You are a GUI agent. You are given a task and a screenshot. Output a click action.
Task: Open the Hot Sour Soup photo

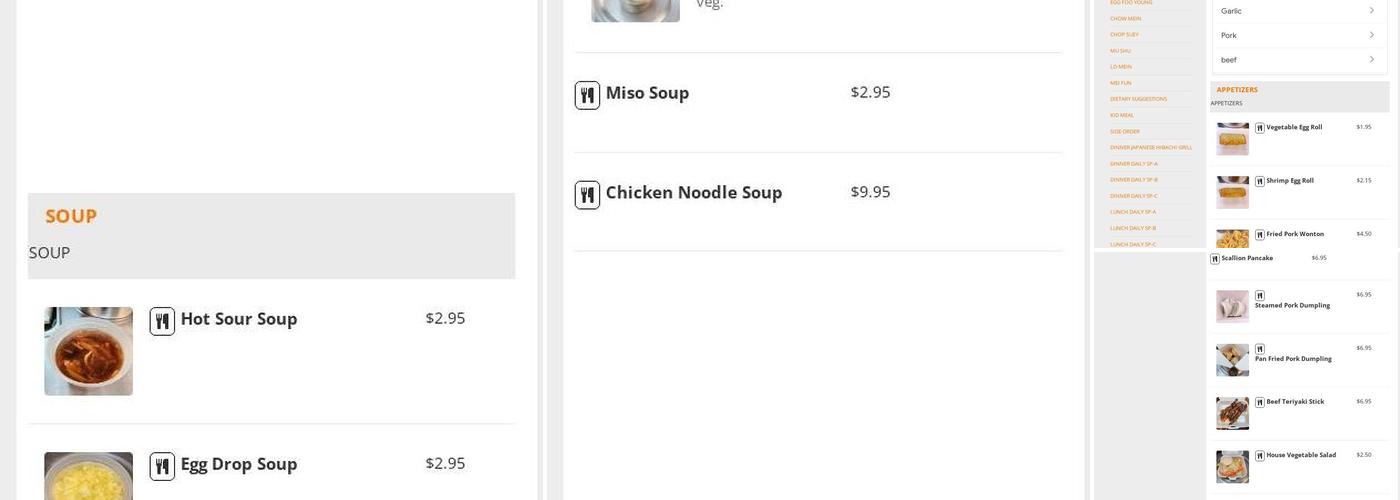pos(88,351)
